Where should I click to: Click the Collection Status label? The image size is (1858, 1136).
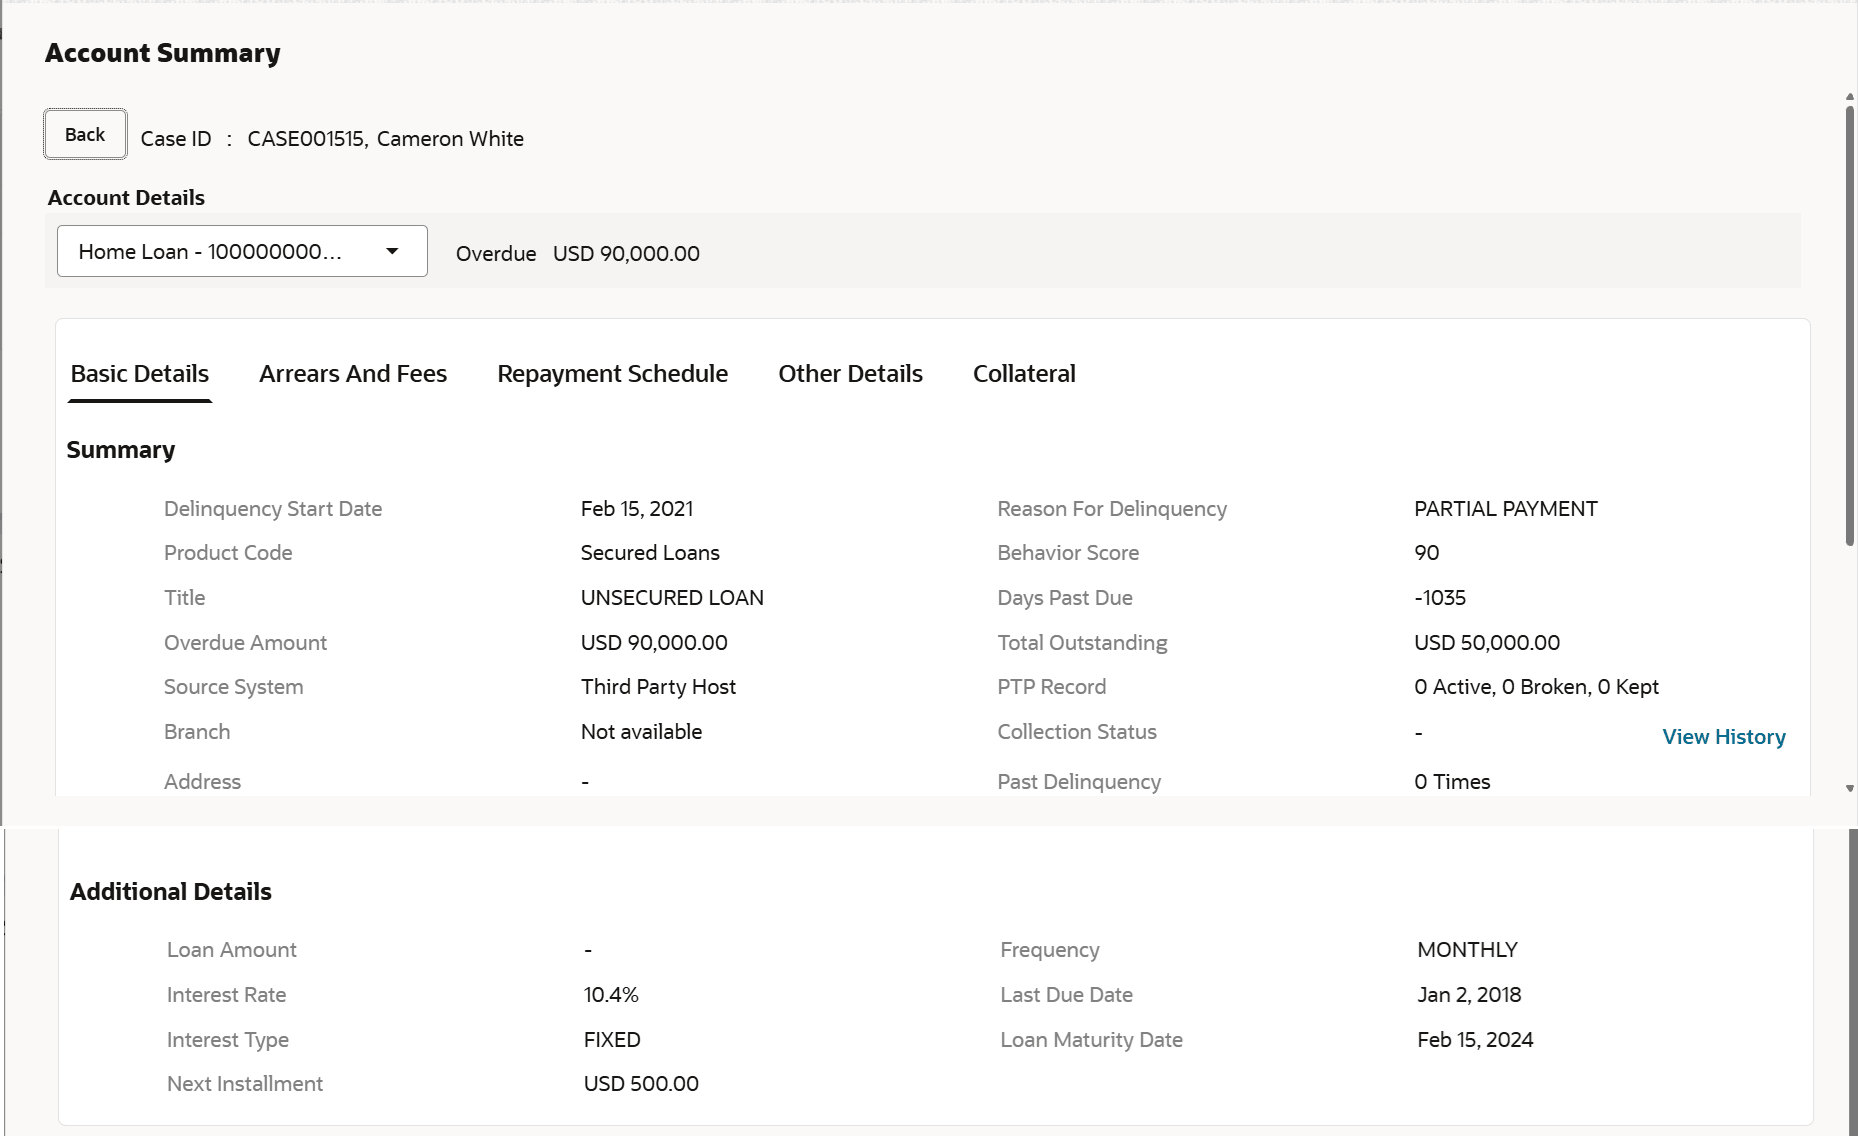tap(1077, 732)
